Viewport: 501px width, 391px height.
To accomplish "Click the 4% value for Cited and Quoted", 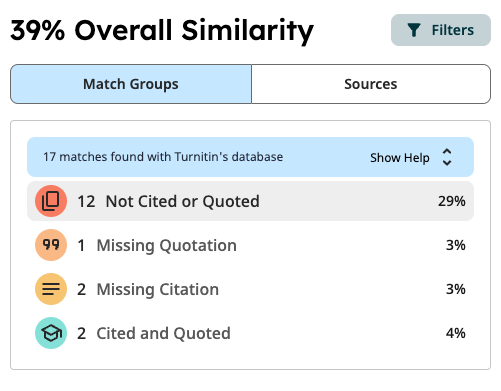I will click(456, 333).
